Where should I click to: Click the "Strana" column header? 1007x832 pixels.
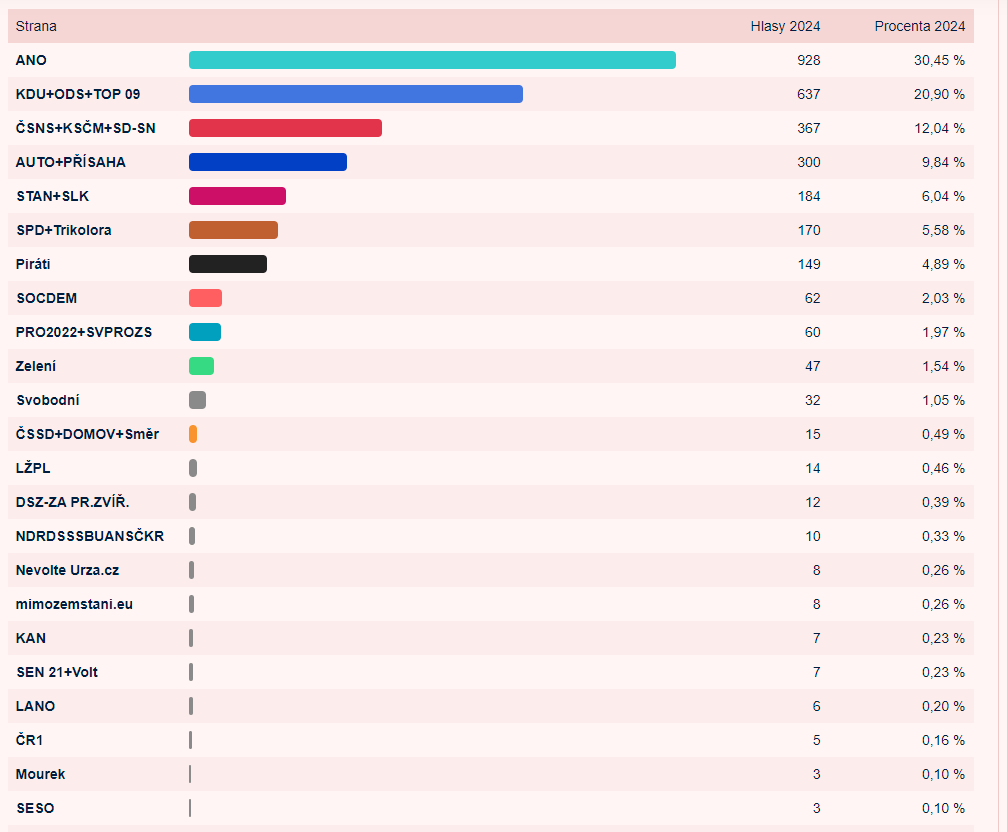point(36,26)
